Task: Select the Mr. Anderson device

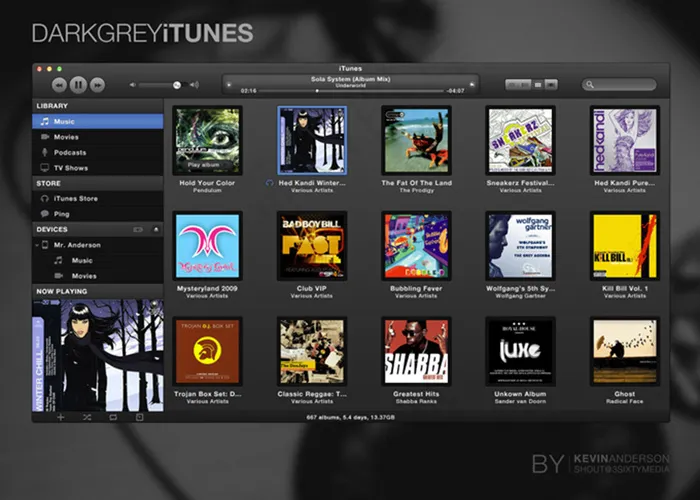Action: (98, 245)
